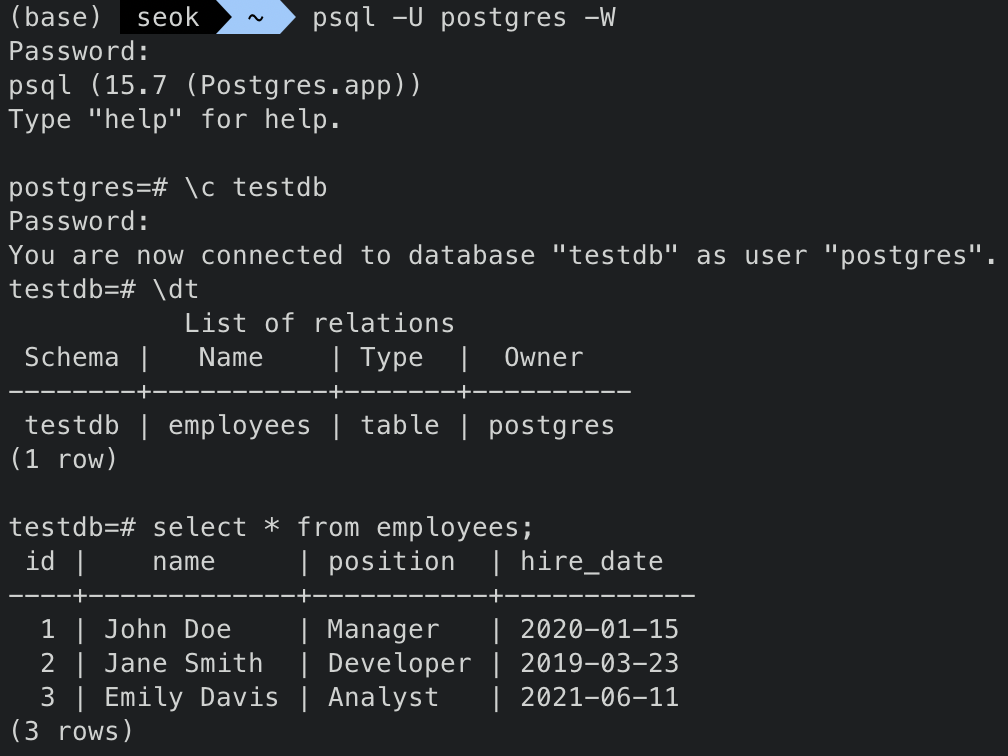Click the name column header
Image resolution: width=1008 pixels, height=756 pixels.
coord(182,561)
